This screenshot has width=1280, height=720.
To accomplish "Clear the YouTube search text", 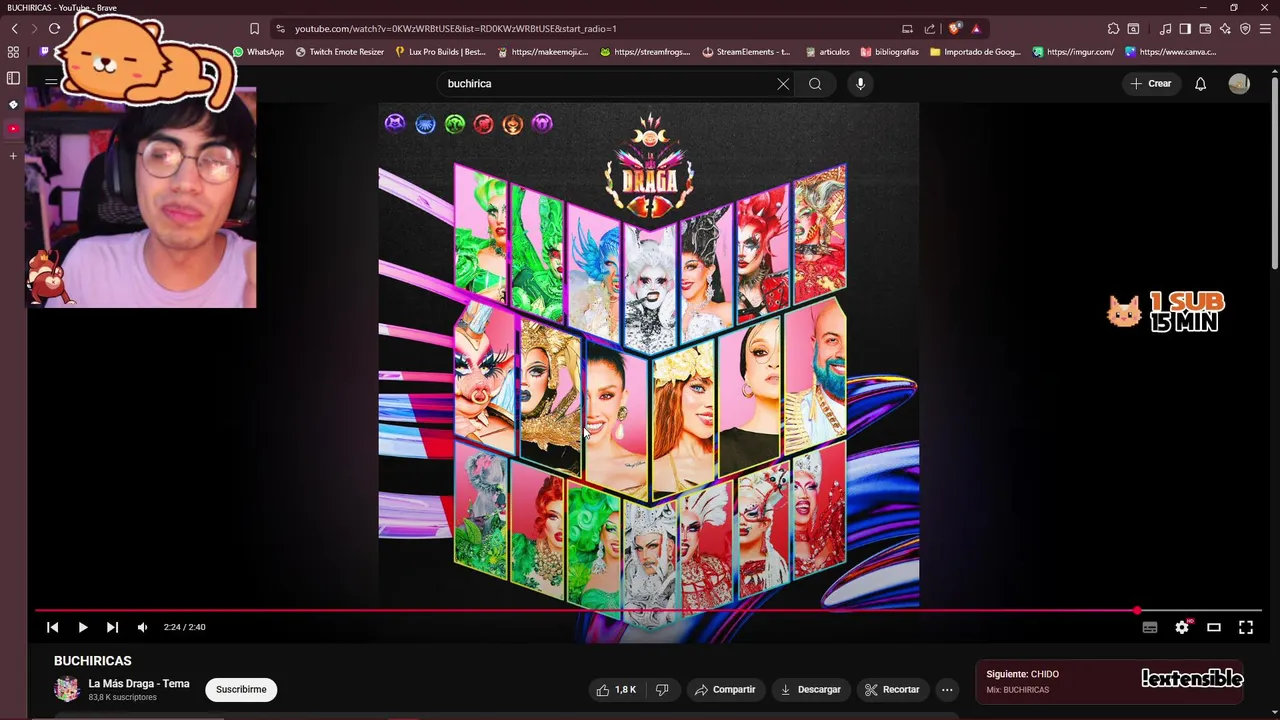I will (783, 84).
